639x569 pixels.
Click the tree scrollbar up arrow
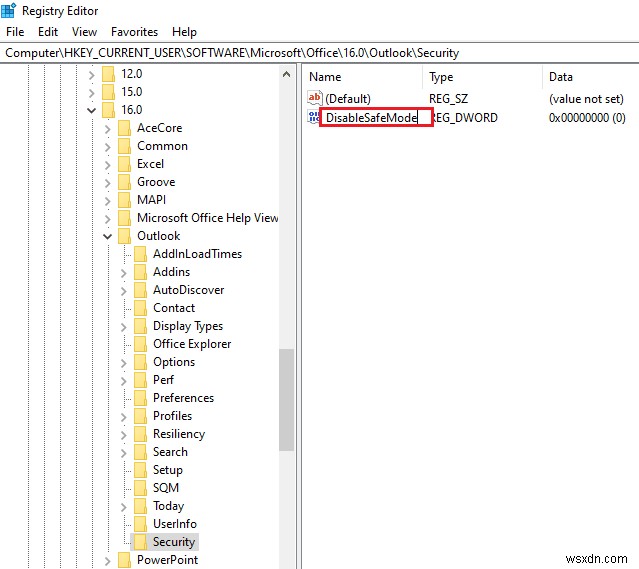coord(286,75)
